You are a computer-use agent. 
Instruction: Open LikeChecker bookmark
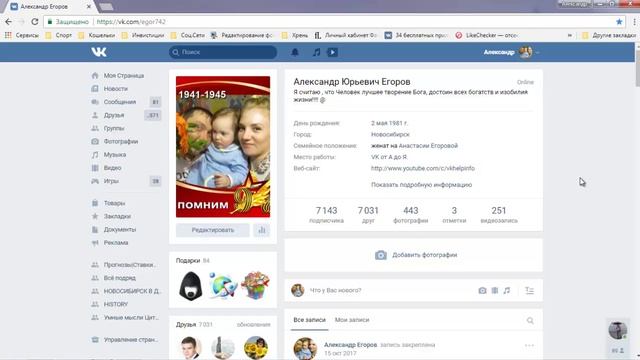pyautogui.click(x=487, y=36)
